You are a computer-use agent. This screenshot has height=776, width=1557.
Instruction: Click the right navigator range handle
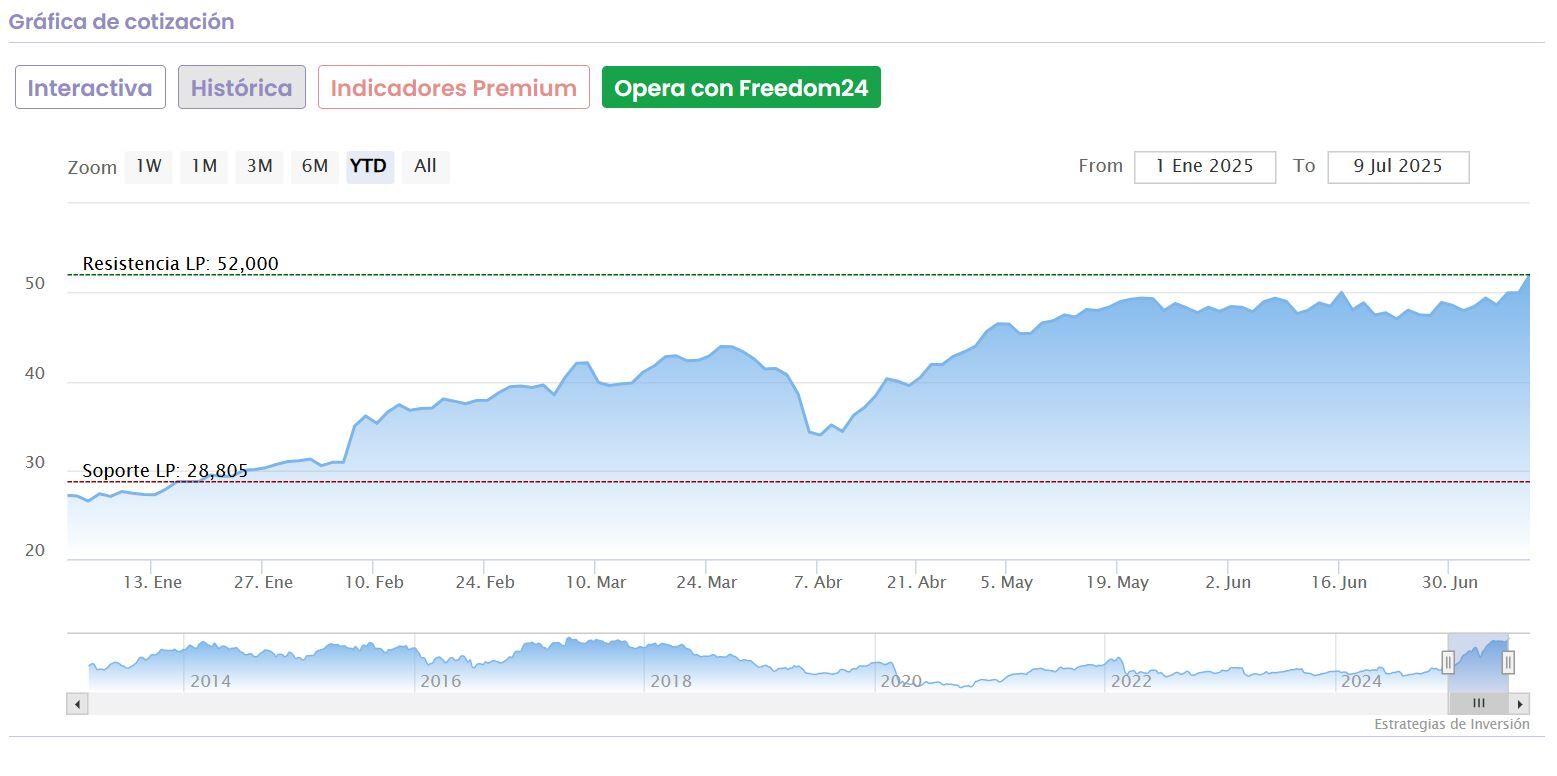coord(1508,661)
